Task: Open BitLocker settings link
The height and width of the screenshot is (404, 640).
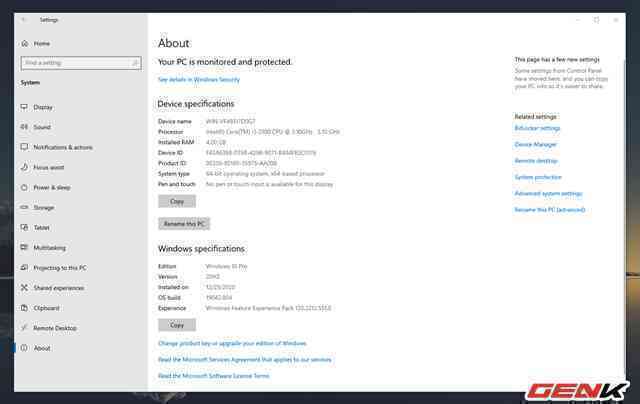Action: 537,128
